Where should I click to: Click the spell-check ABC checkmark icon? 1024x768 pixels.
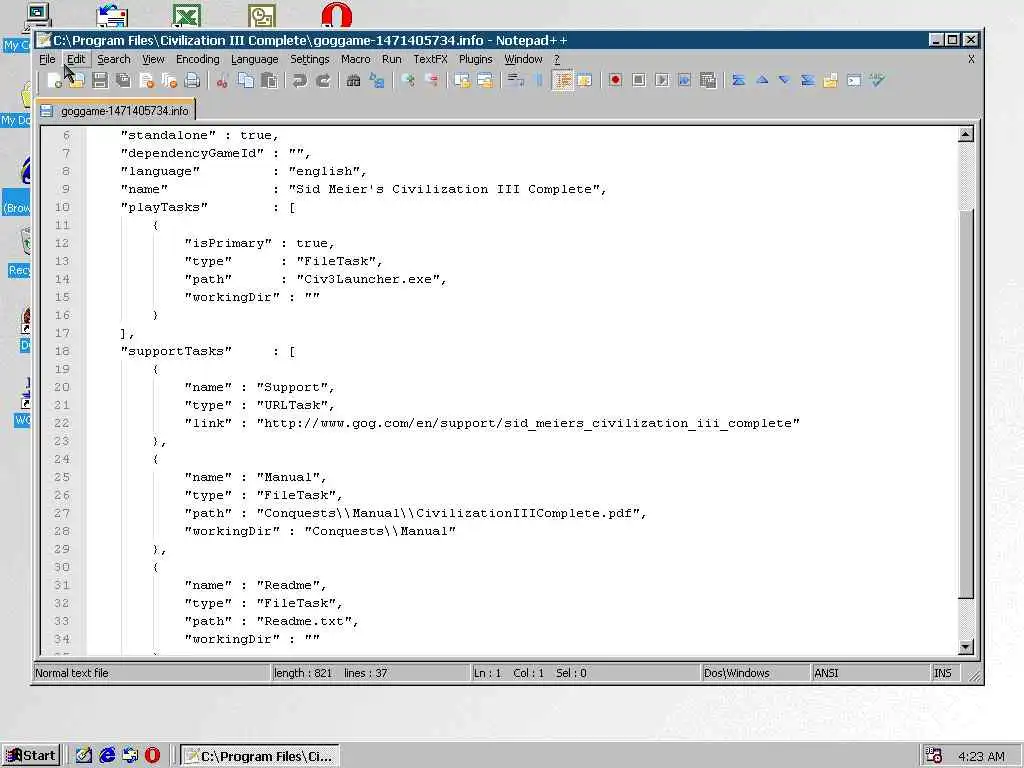coord(877,80)
